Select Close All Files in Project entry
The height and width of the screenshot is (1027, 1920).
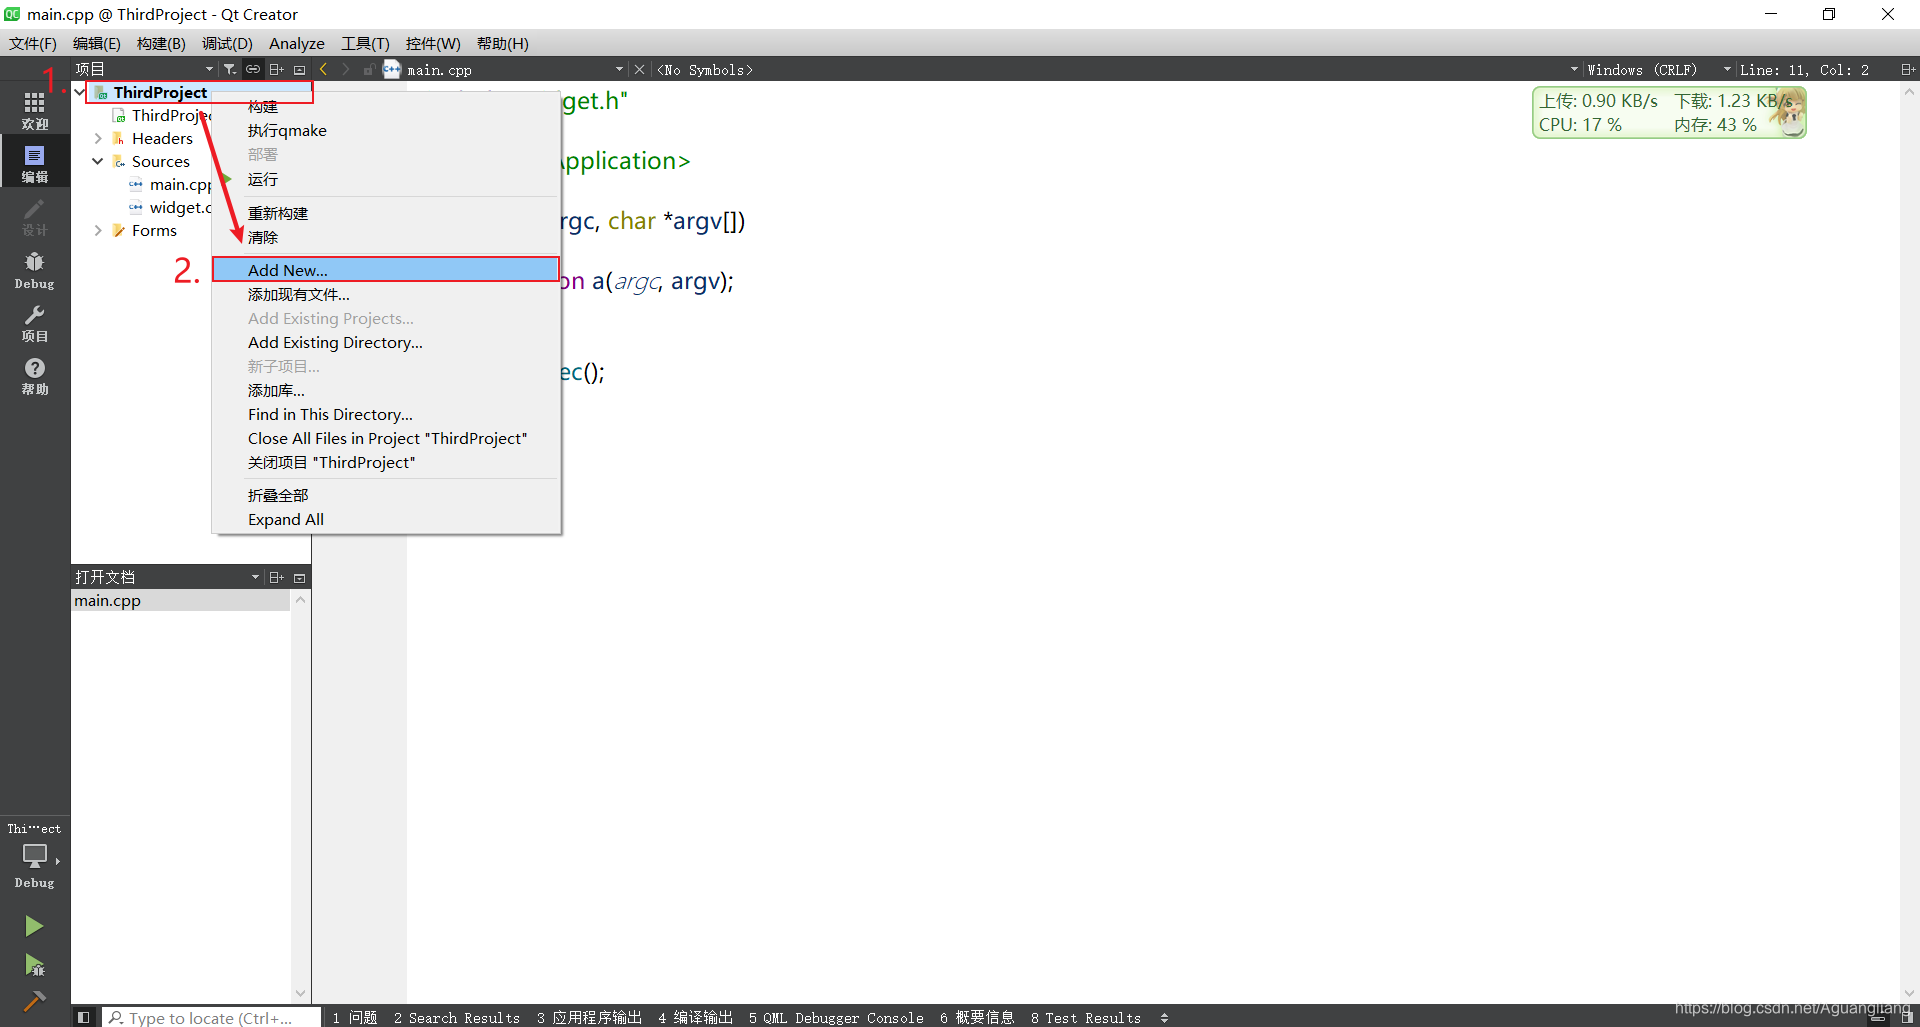pos(386,438)
